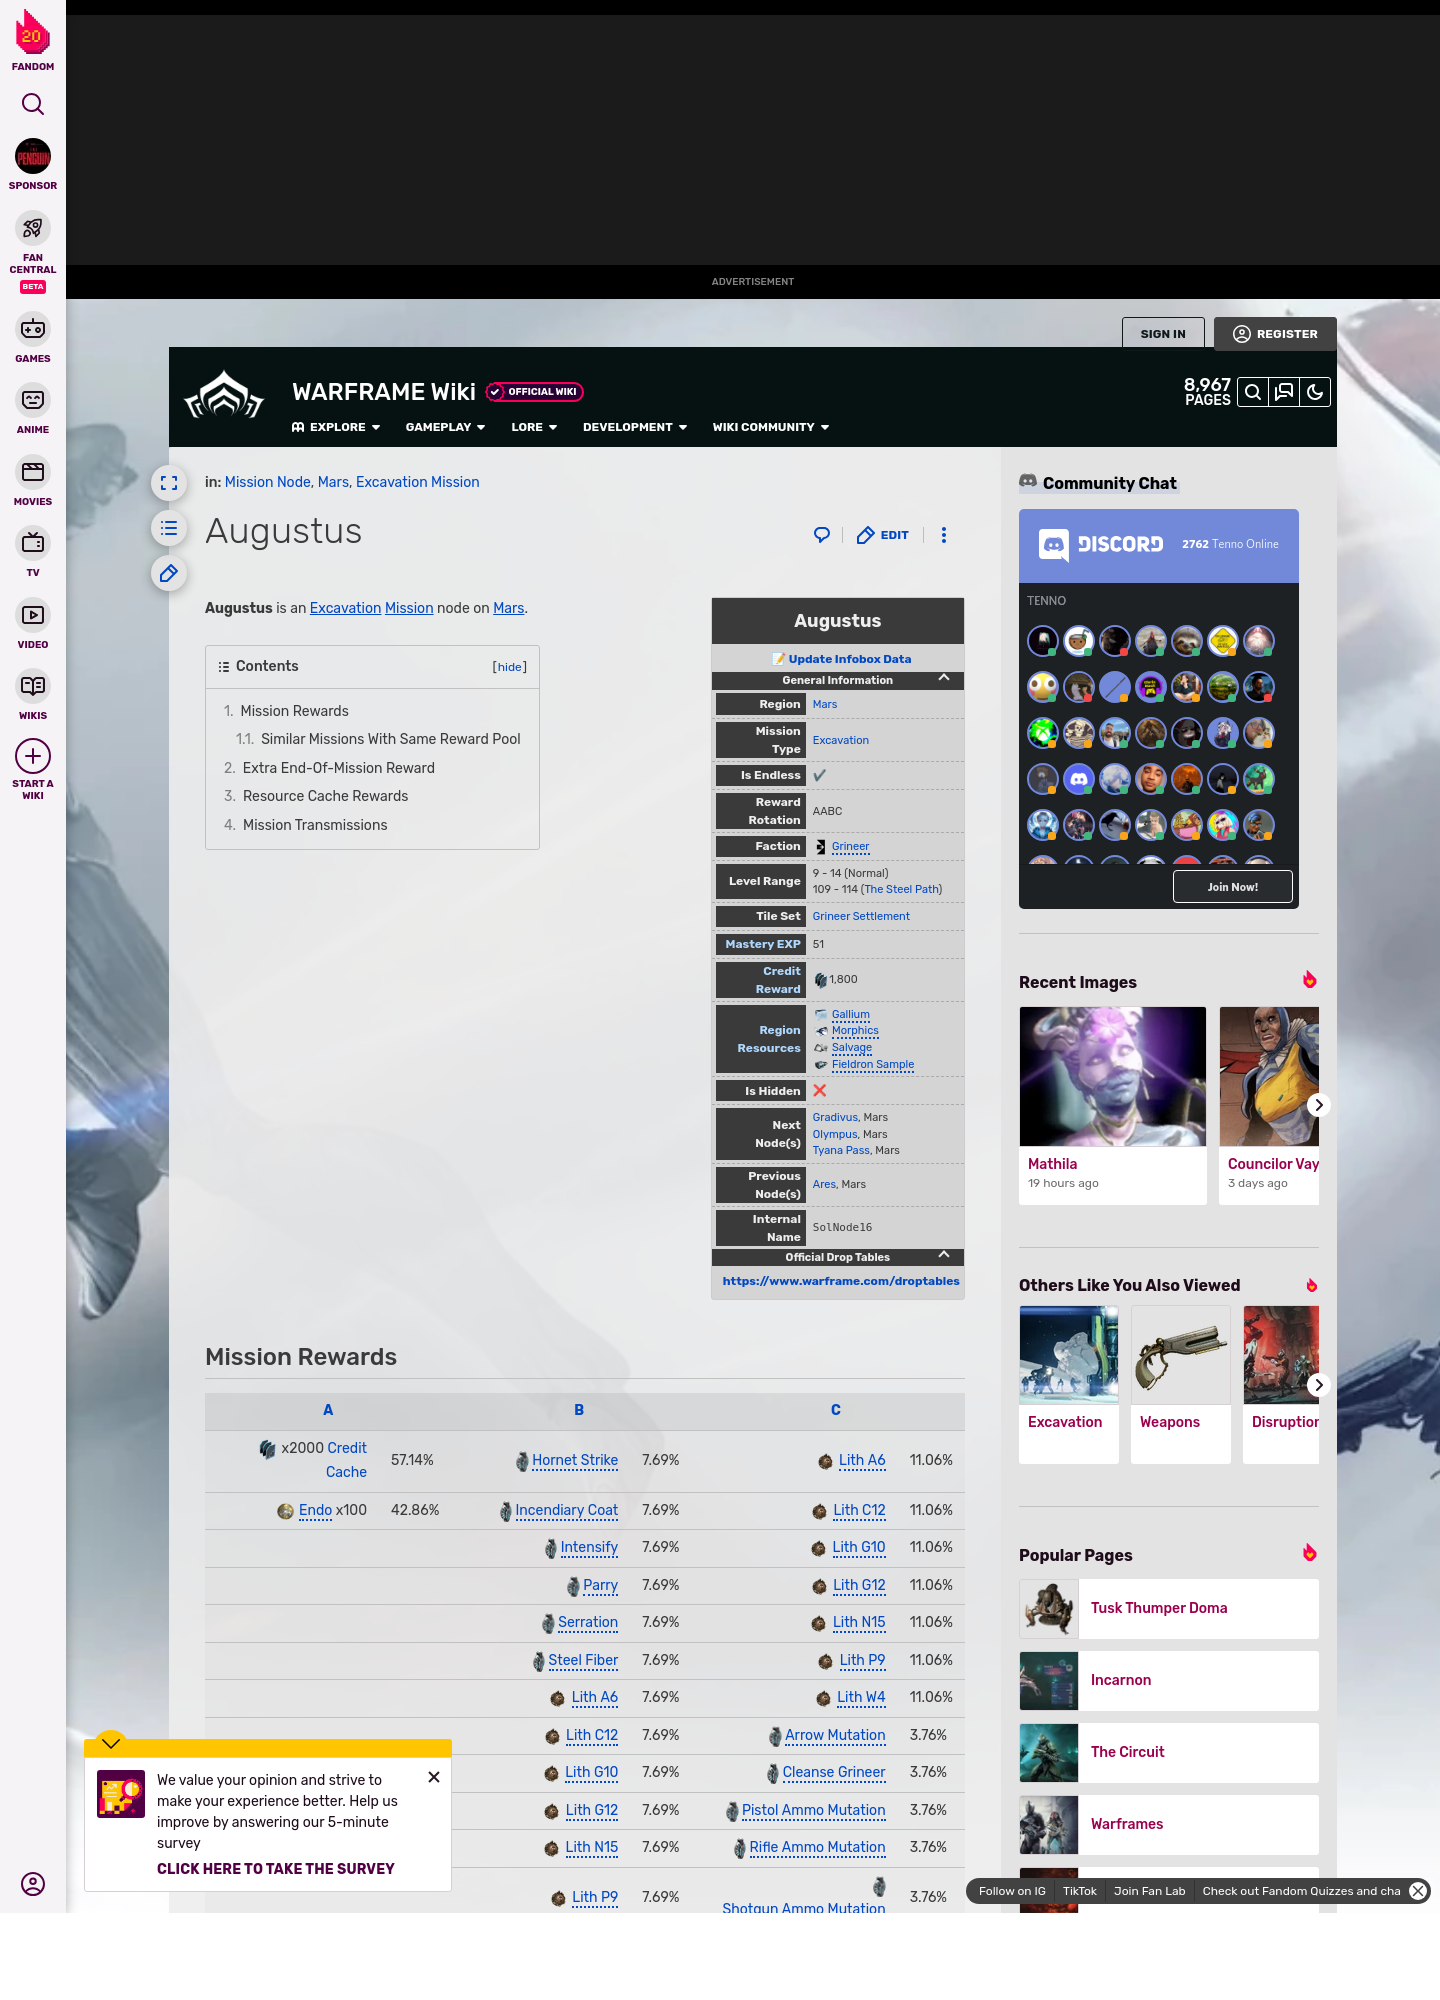Viewport: 1440px width, 2000px height.
Task: Sort by column B header
Action: tap(579, 1410)
